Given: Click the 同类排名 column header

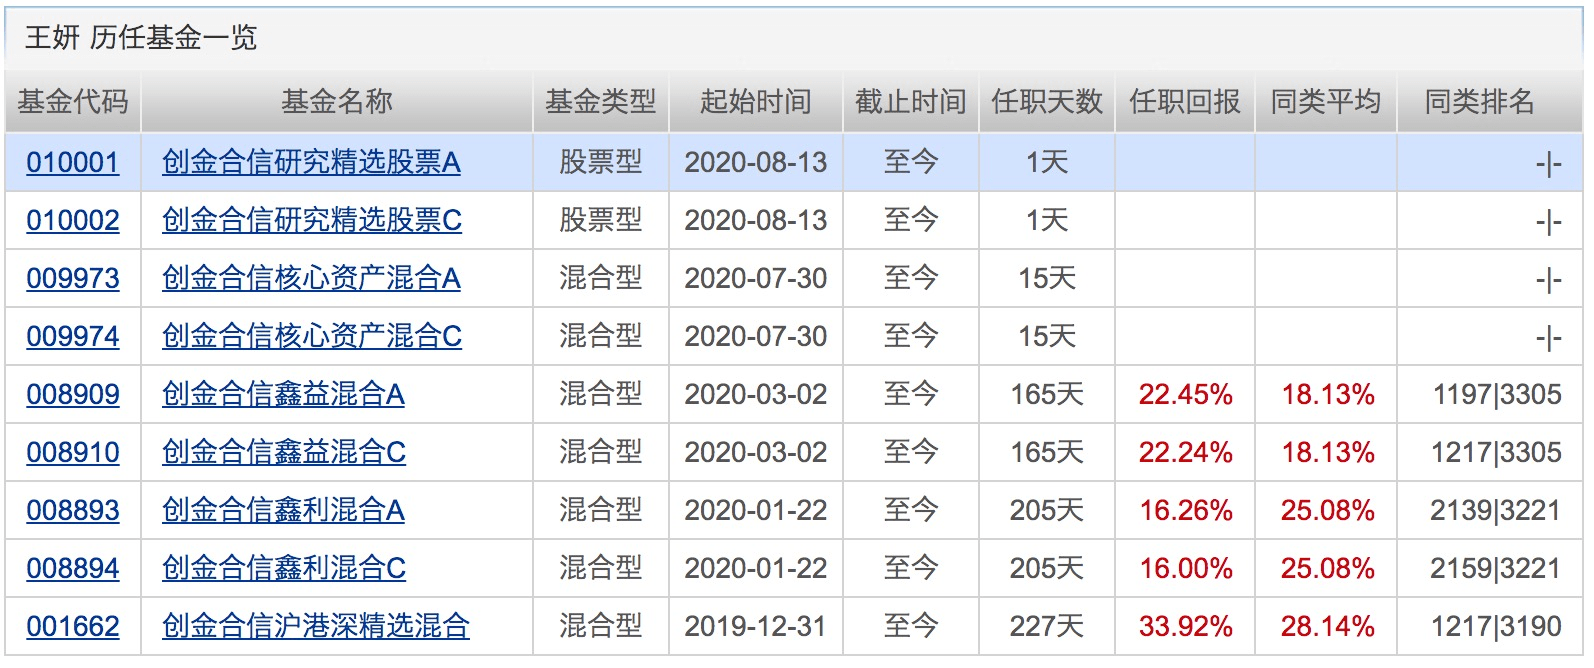Looking at the screenshot, I should [x=1480, y=102].
